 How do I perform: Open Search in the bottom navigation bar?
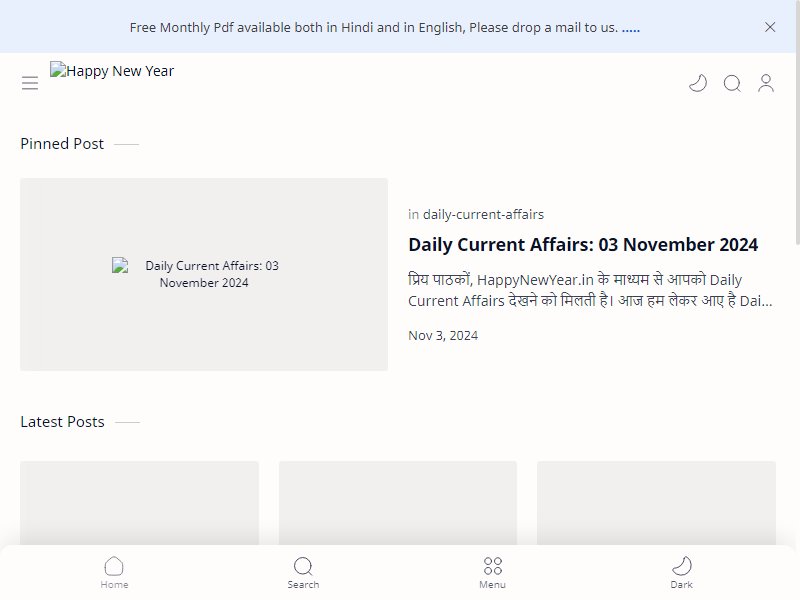click(x=303, y=572)
